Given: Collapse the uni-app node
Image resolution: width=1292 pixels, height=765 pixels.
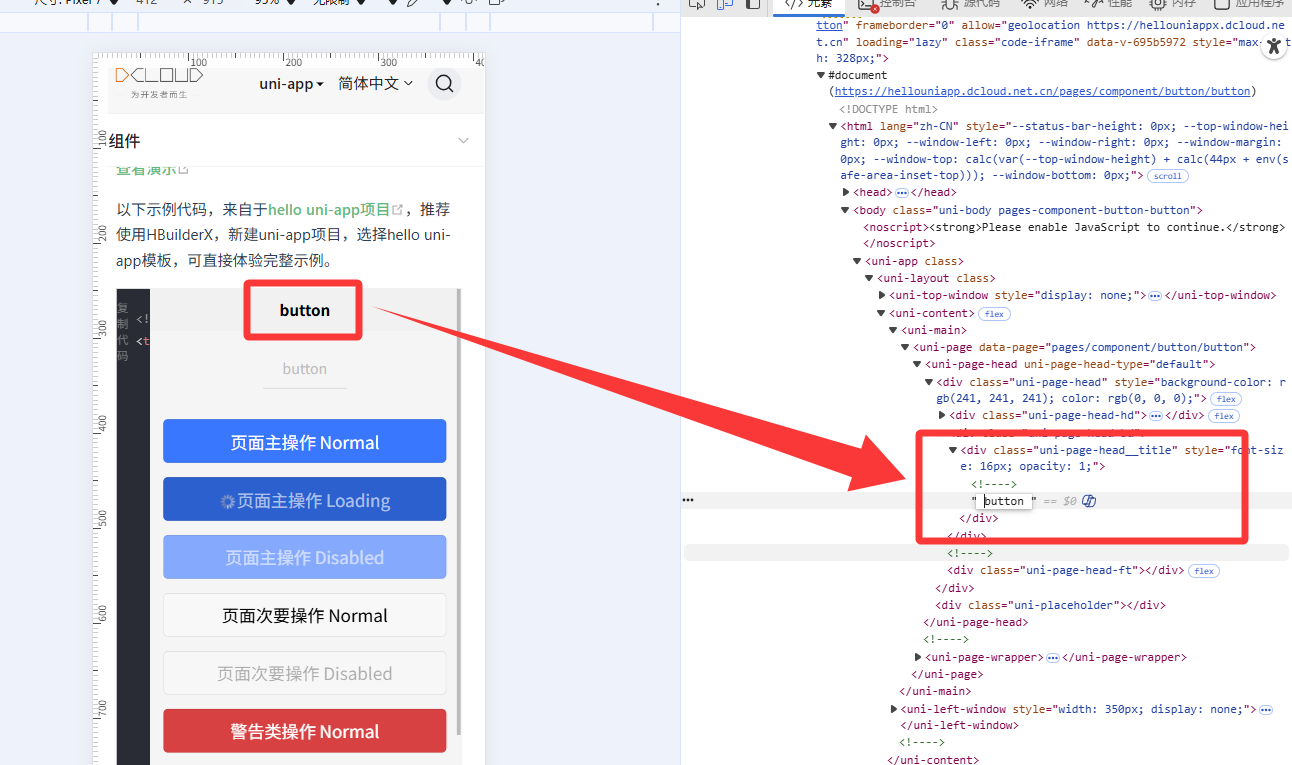Looking at the screenshot, I should tap(857, 261).
